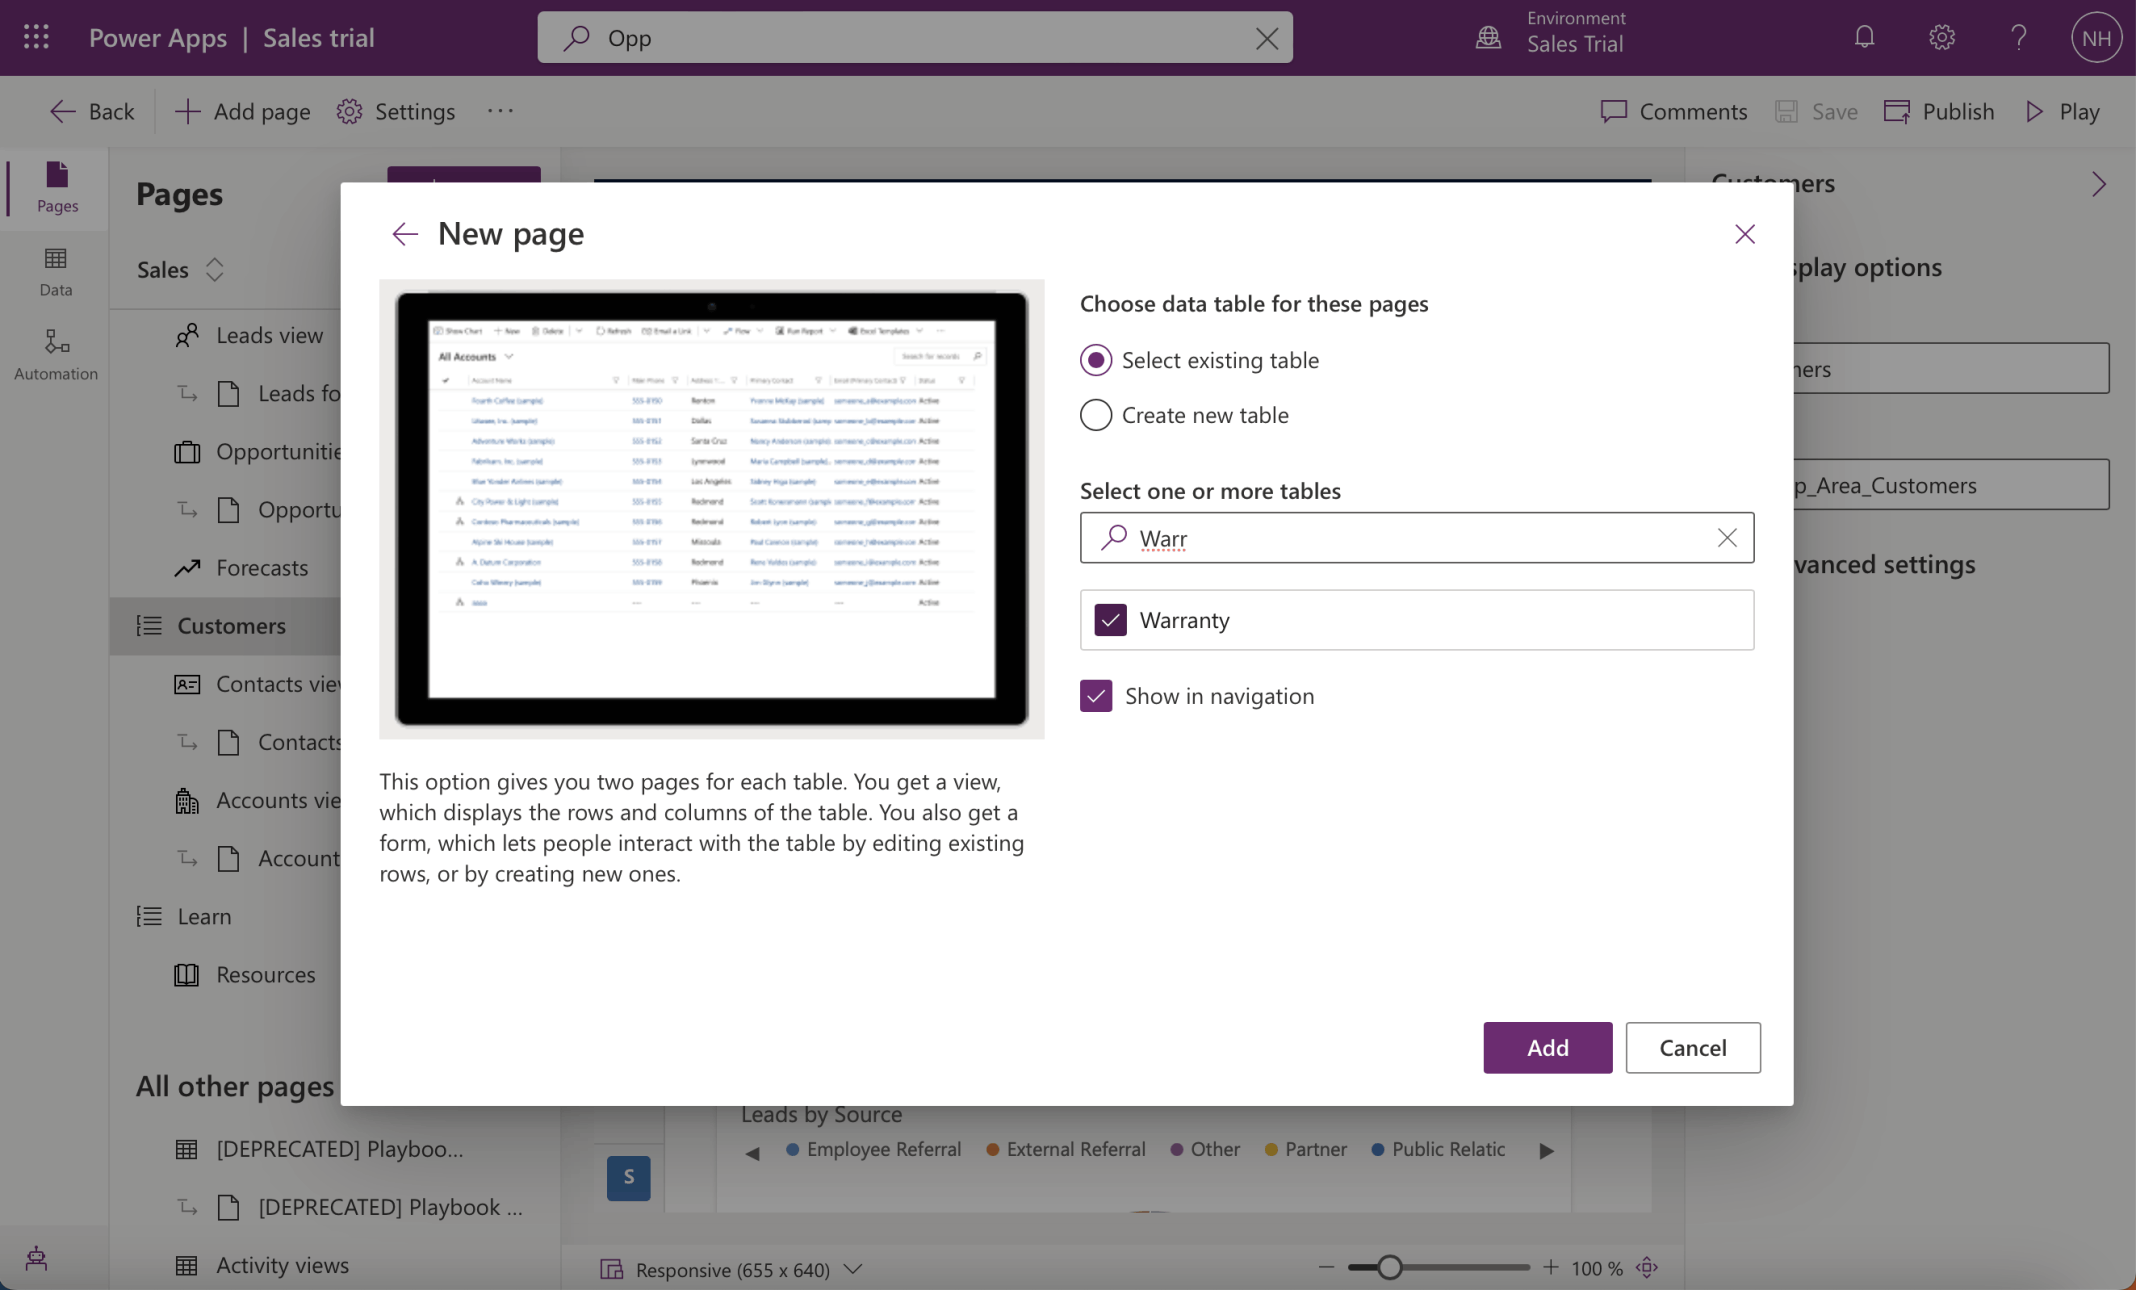Expand the Sales area switcher

(x=214, y=270)
